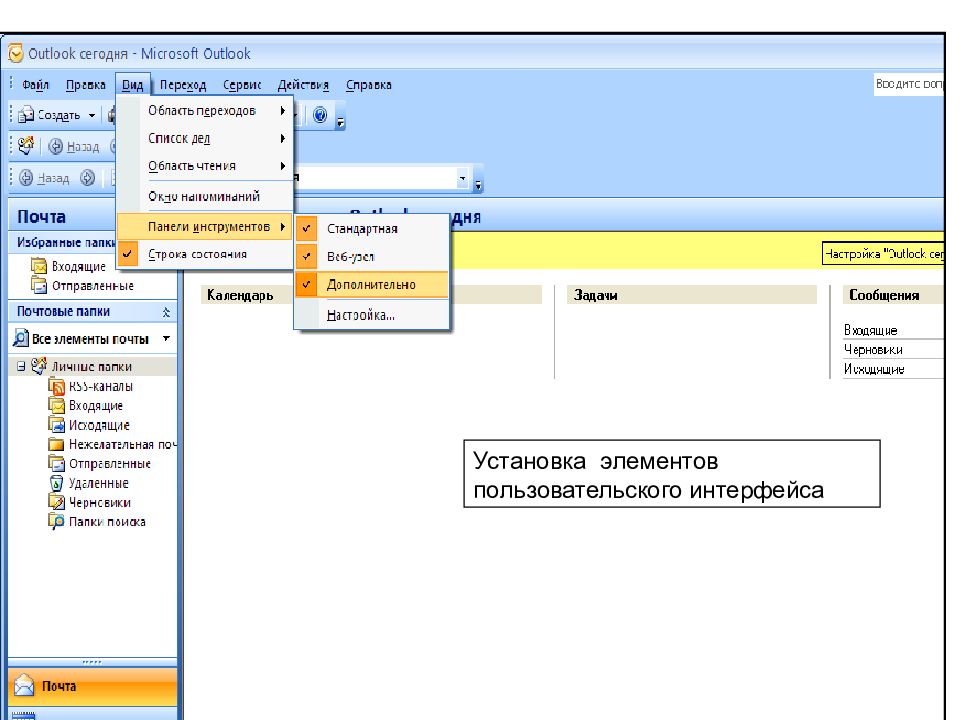
Task: Open the Черновики folder in tree
Action: click(99, 503)
